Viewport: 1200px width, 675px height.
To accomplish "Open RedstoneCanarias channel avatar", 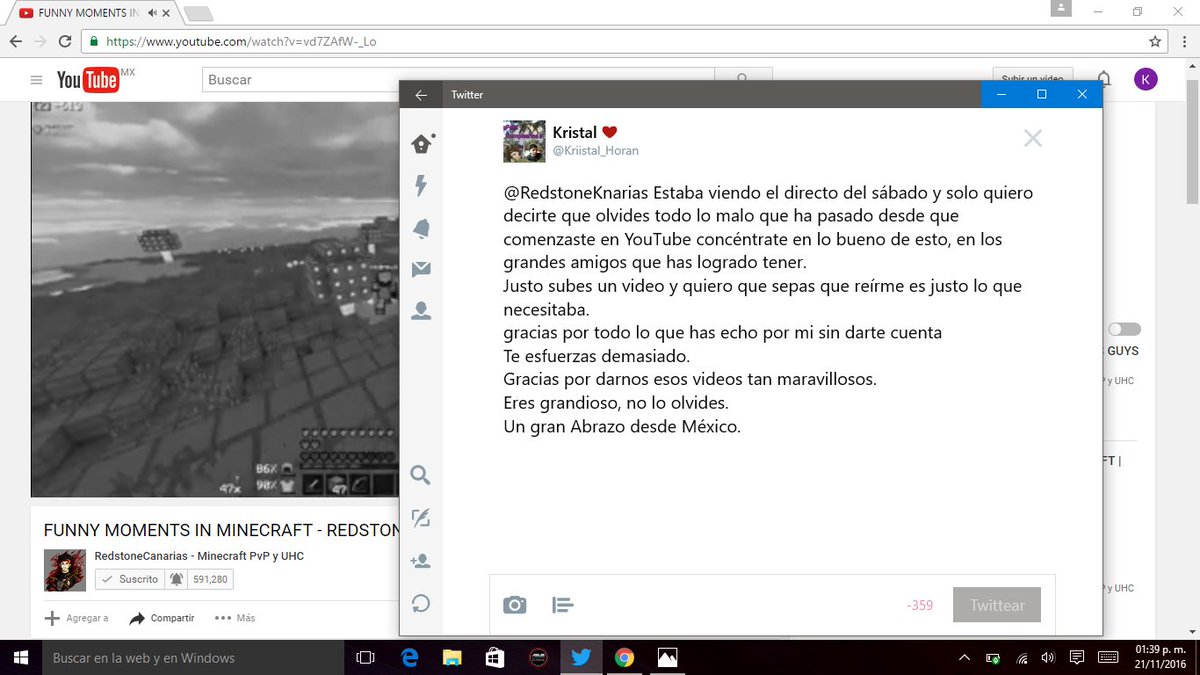I will pyautogui.click(x=65, y=570).
